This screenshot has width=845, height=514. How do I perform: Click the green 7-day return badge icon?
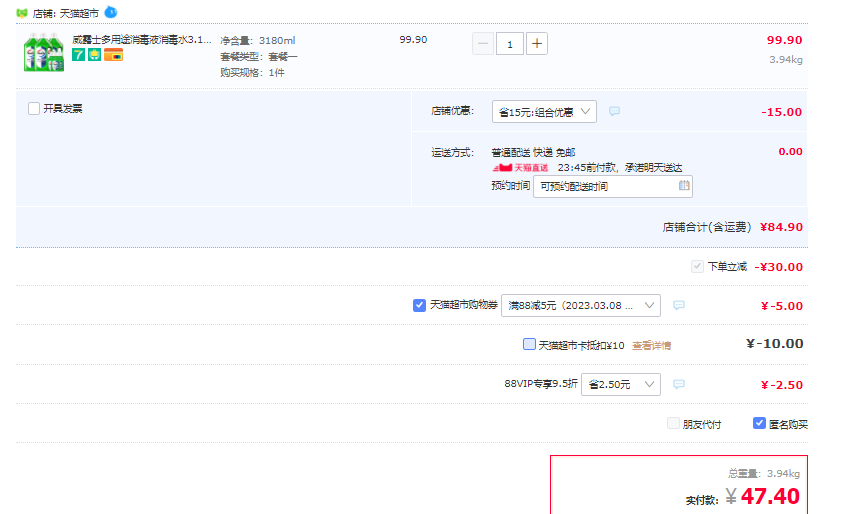(79, 54)
